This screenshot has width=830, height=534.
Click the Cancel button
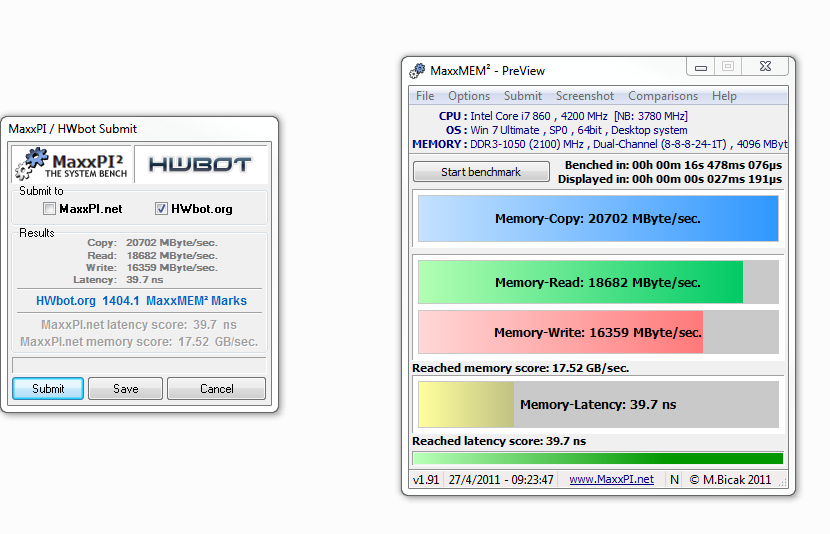(216, 388)
